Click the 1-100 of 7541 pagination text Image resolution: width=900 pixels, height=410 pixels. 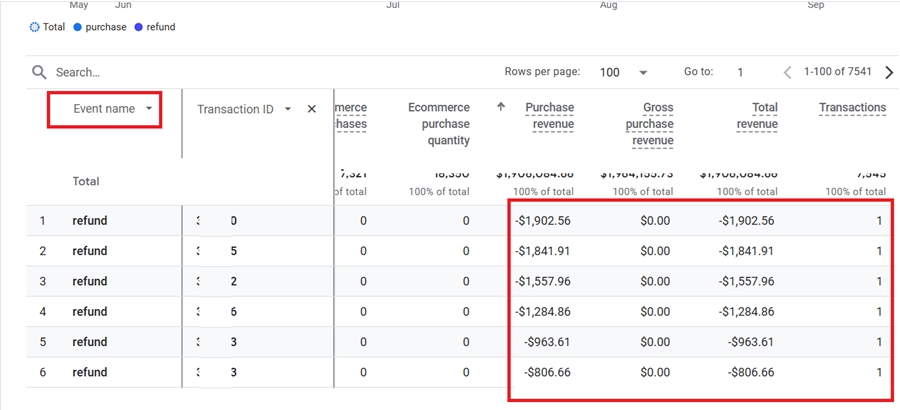pos(837,72)
